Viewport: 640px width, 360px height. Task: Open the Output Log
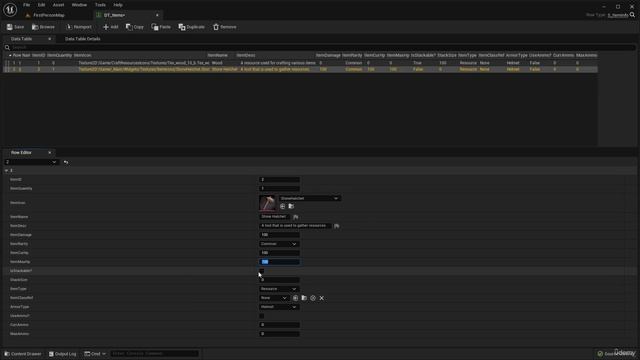coord(62,354)
